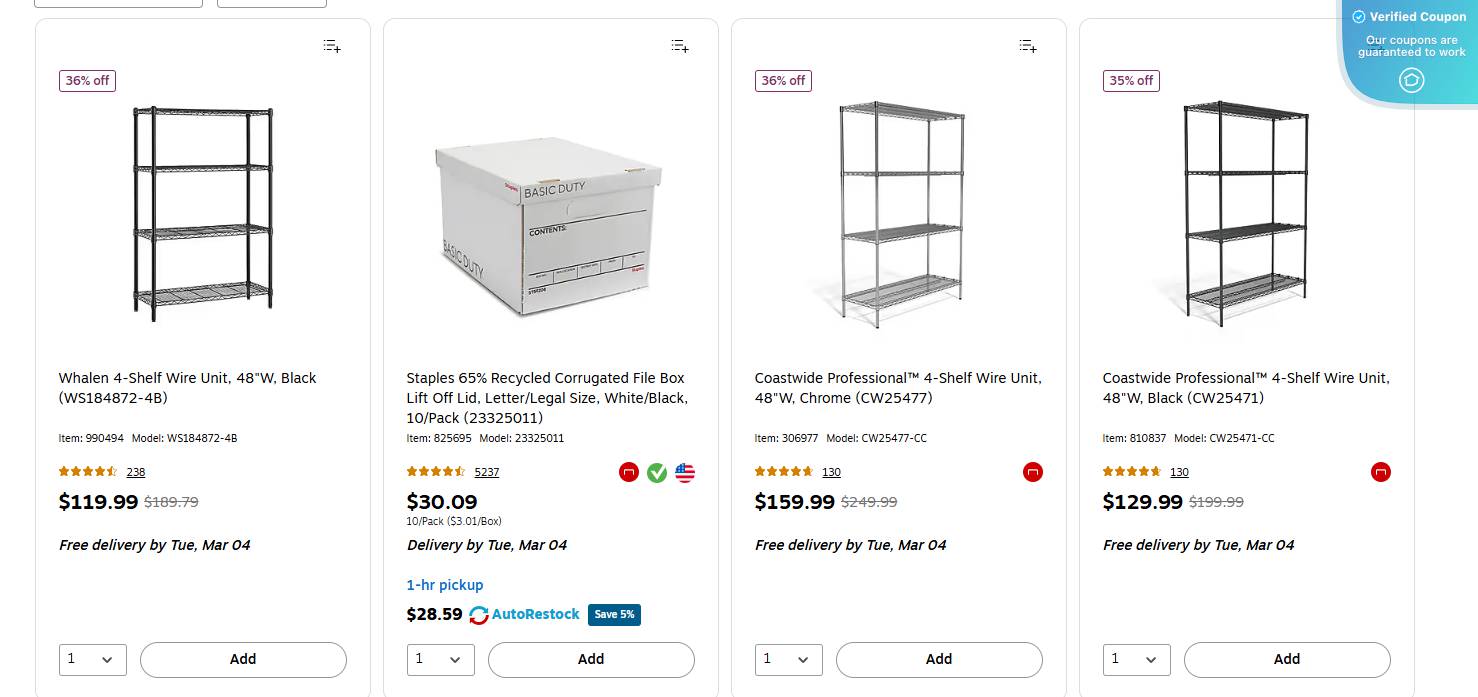
Task: Open the quantity dropdown for the Whalen shelf
Action: click(93, 659)
